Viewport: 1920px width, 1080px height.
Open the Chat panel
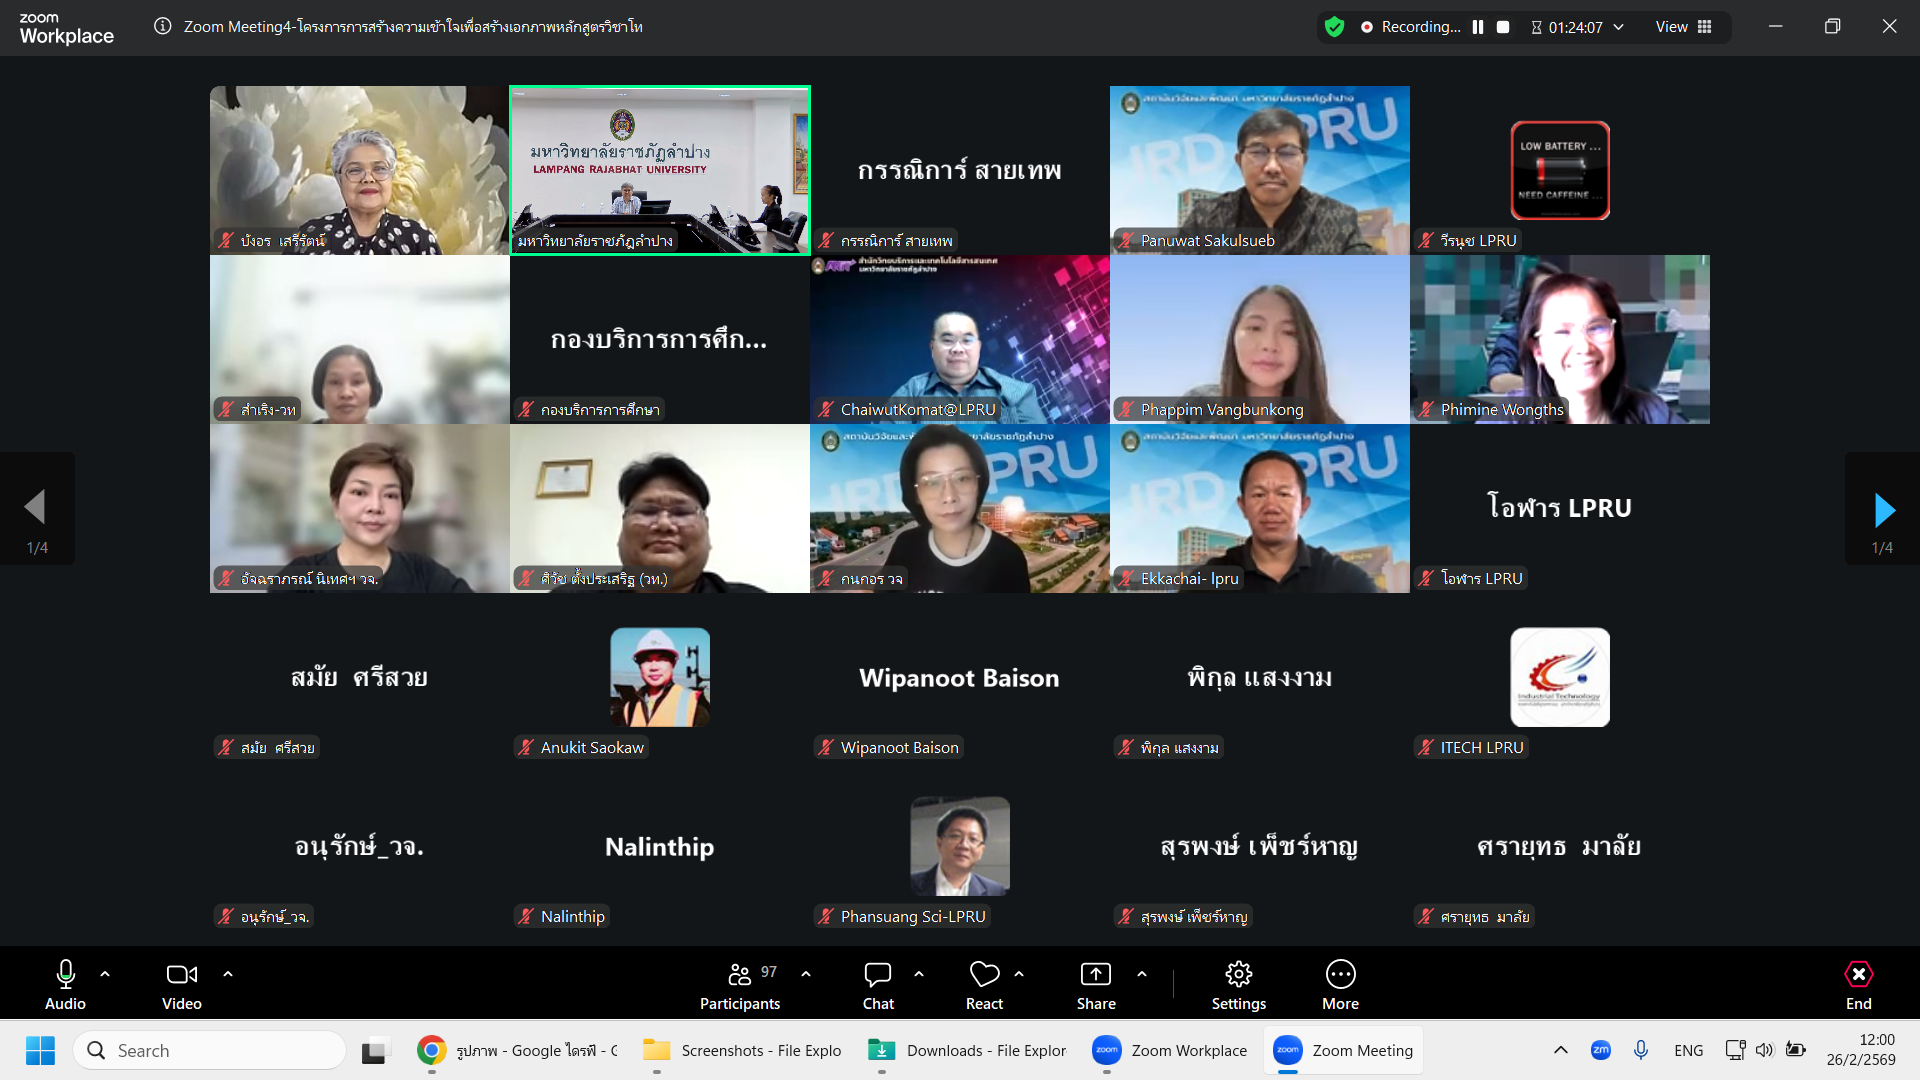click(878, 985)
